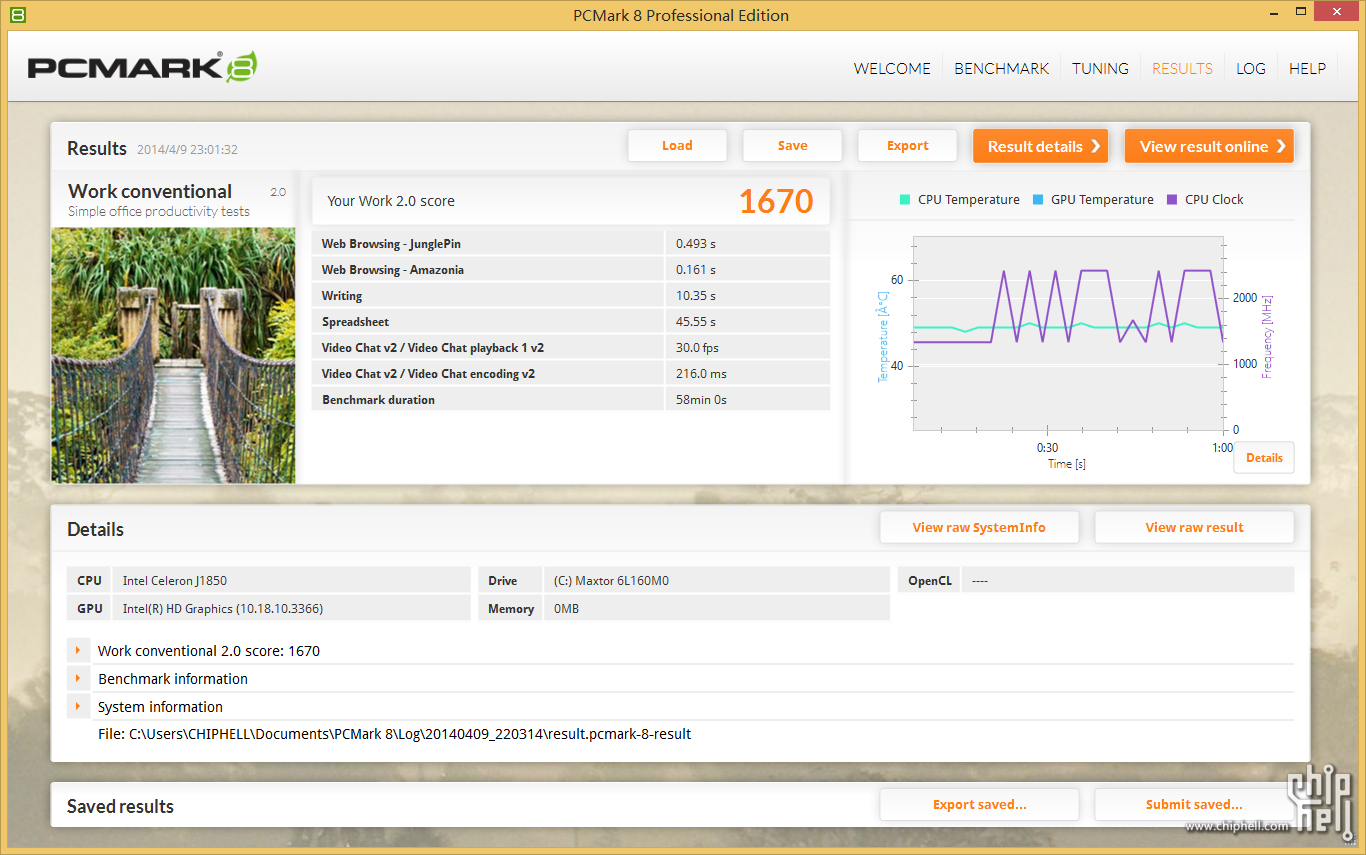The height and width of the screenshot is (855, 1366).
Task: Click the Saved results heading
Action: pyautogui.click(x=120, y=806)
